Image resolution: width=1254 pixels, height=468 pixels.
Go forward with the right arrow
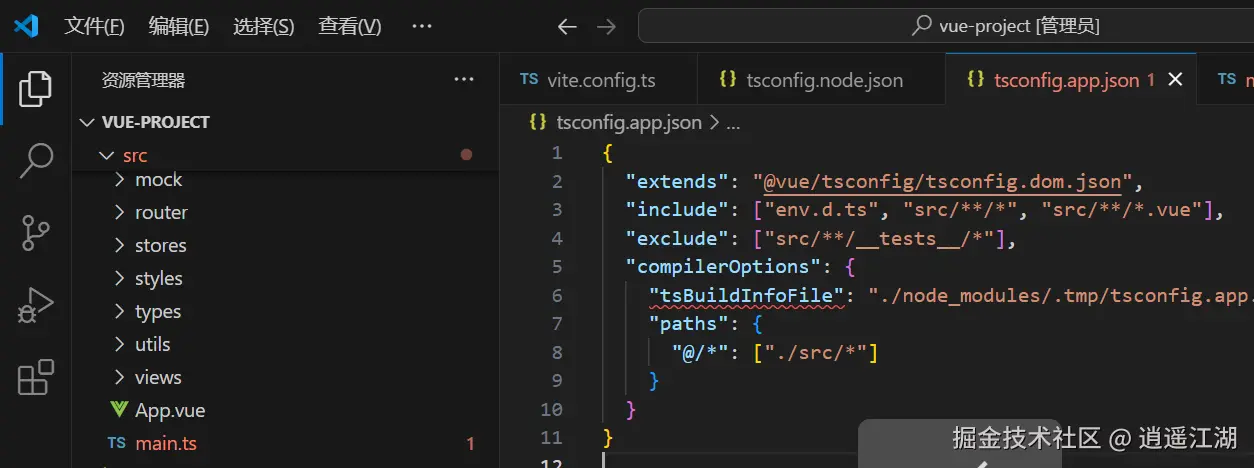point(606,27)
